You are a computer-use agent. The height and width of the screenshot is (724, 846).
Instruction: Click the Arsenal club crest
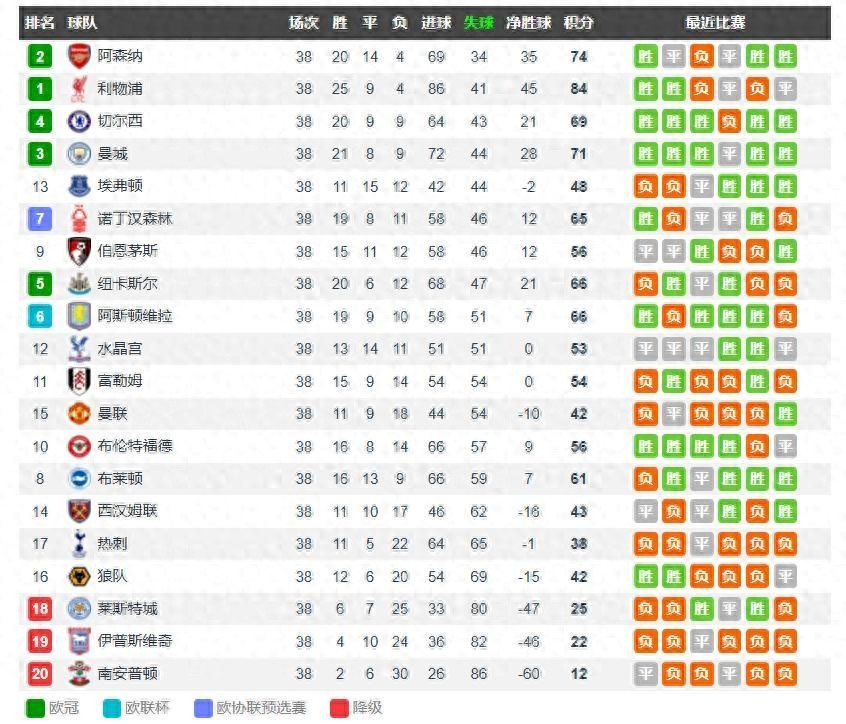point(79,56)
